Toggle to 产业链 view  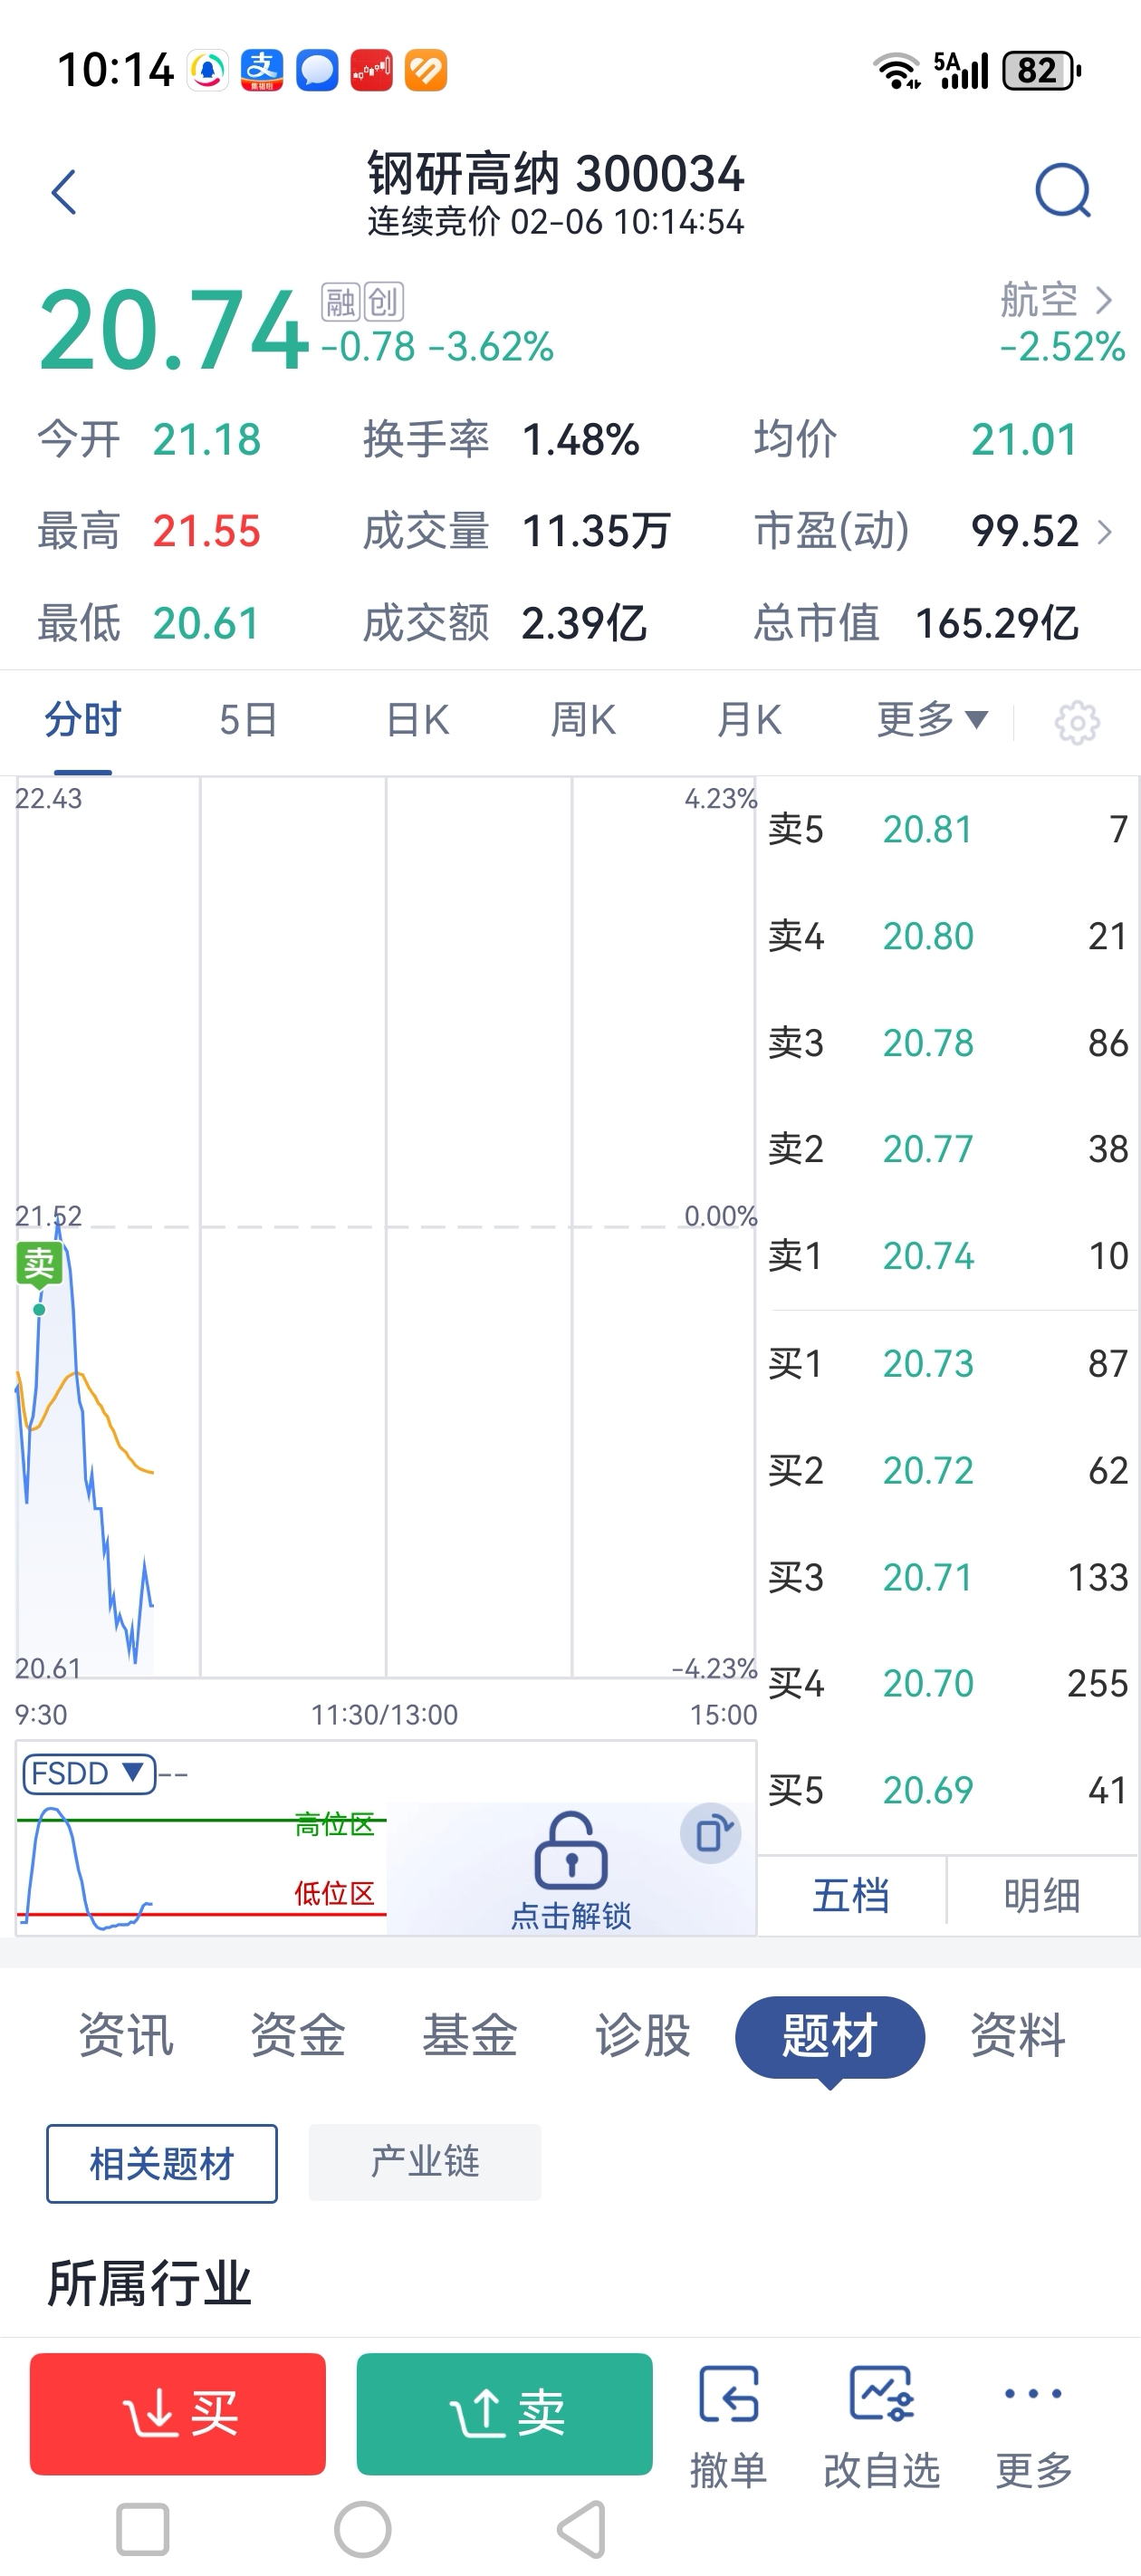[425, 2162]
